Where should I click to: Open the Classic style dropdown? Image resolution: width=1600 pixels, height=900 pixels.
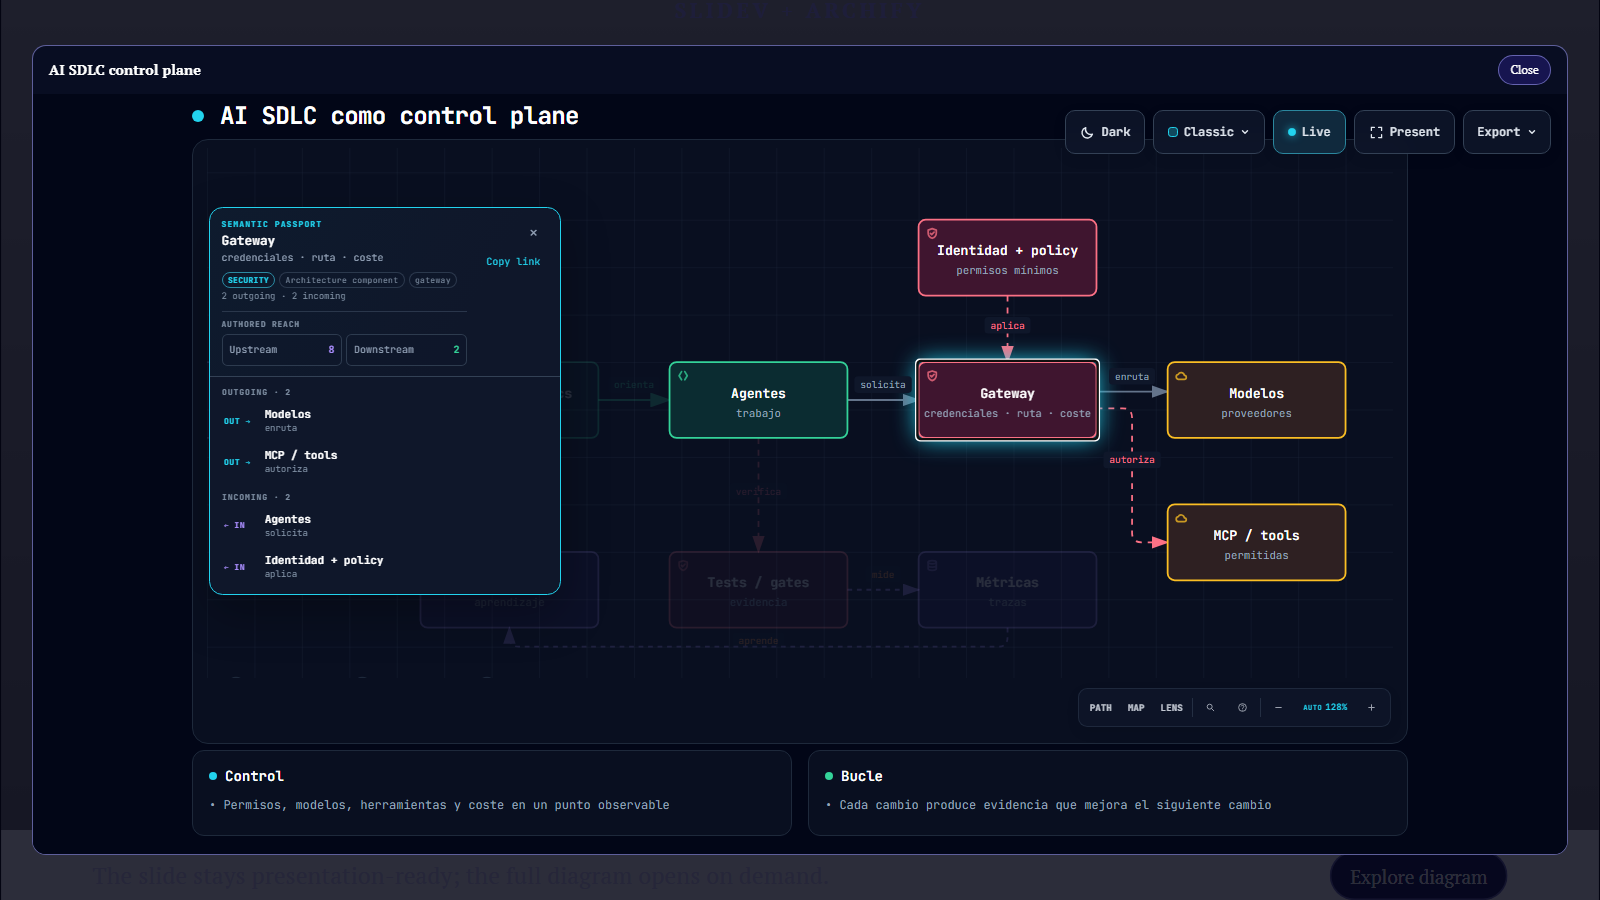pos(1209,132)
